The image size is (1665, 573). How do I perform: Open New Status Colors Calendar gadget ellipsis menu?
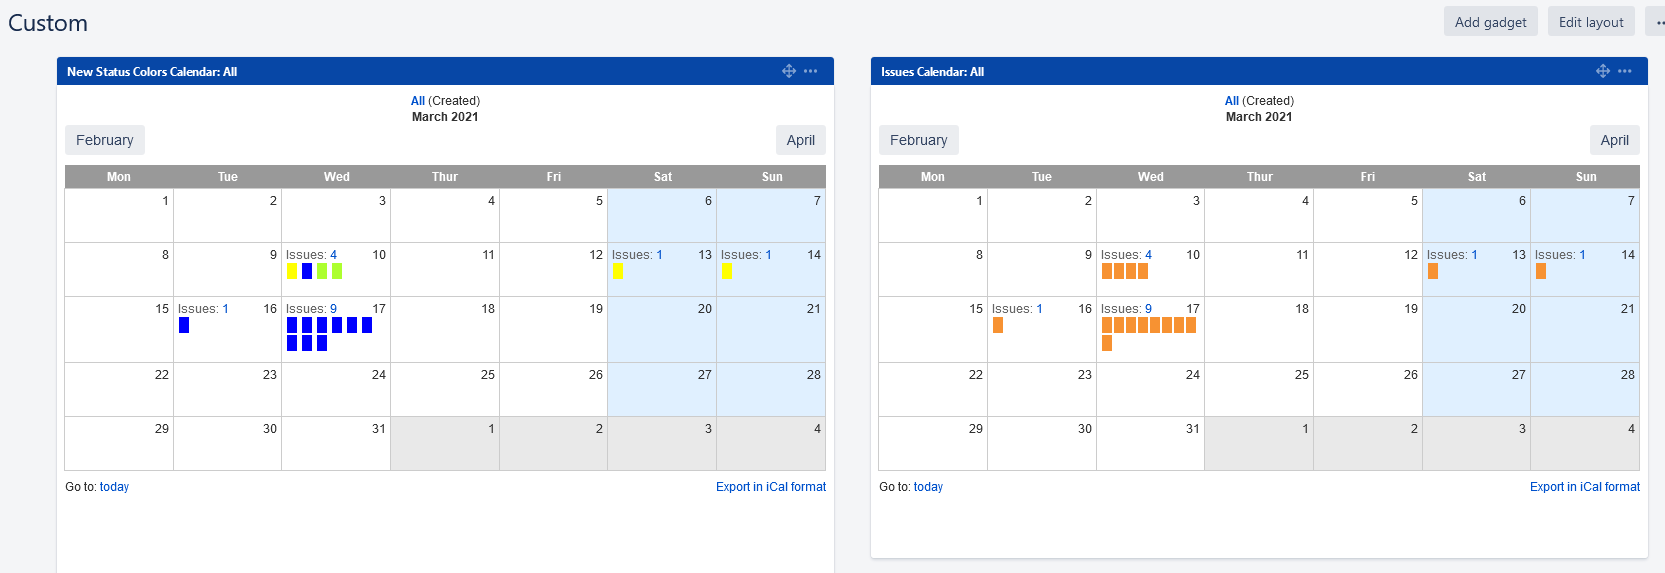click(x=811, y=71)
